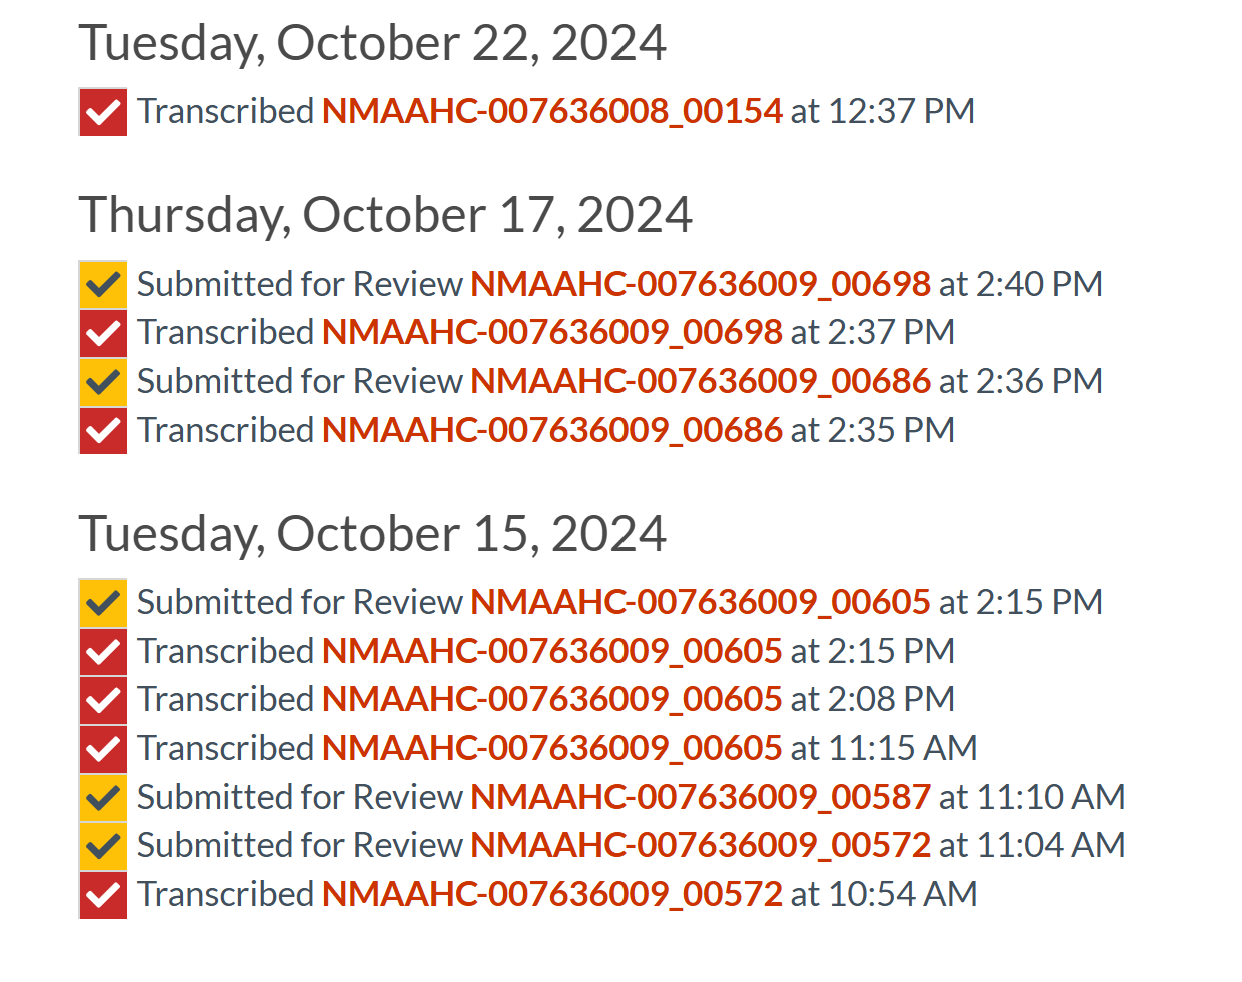Click red check icon for 00605 at 11:15 AM

[x=103, y=749]
